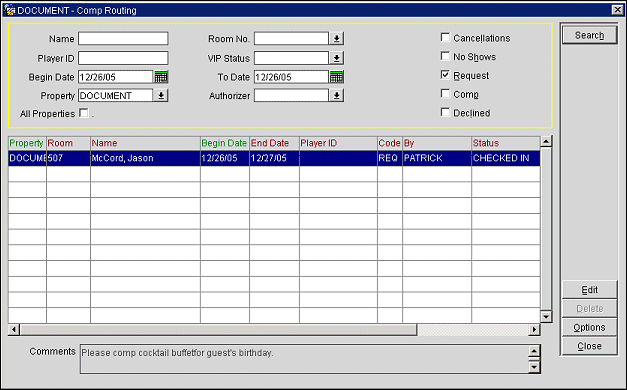Click the results grid scroll down arrow
This screenshot has width=627, height=390.
coord(546,317)
